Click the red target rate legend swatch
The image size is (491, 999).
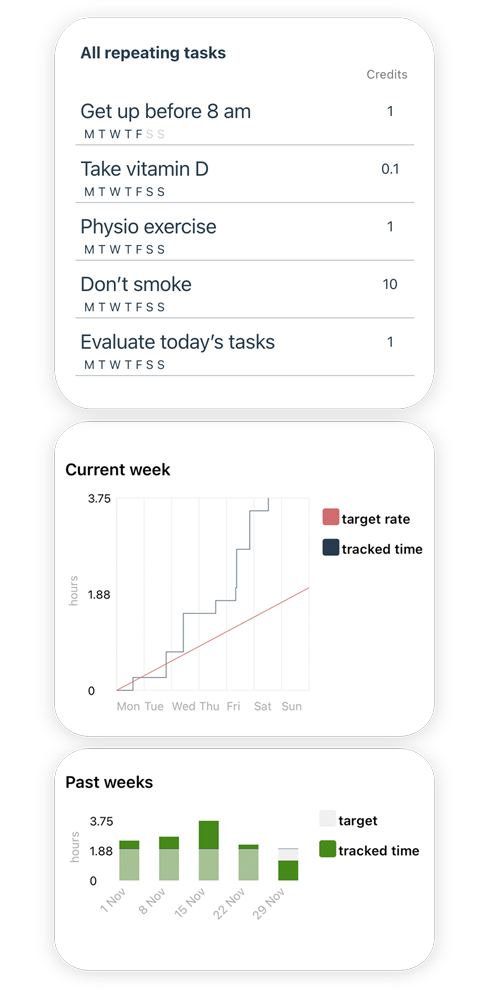(331, 517)
